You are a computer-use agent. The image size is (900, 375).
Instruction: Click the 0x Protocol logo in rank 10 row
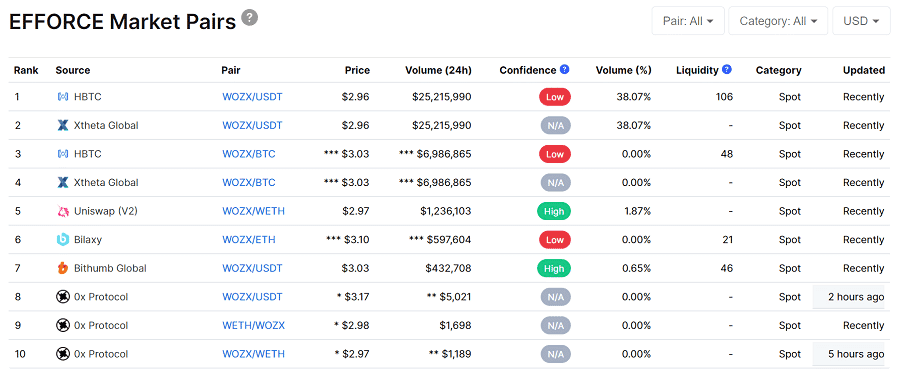pyautogui.click(x=63, y=354)
